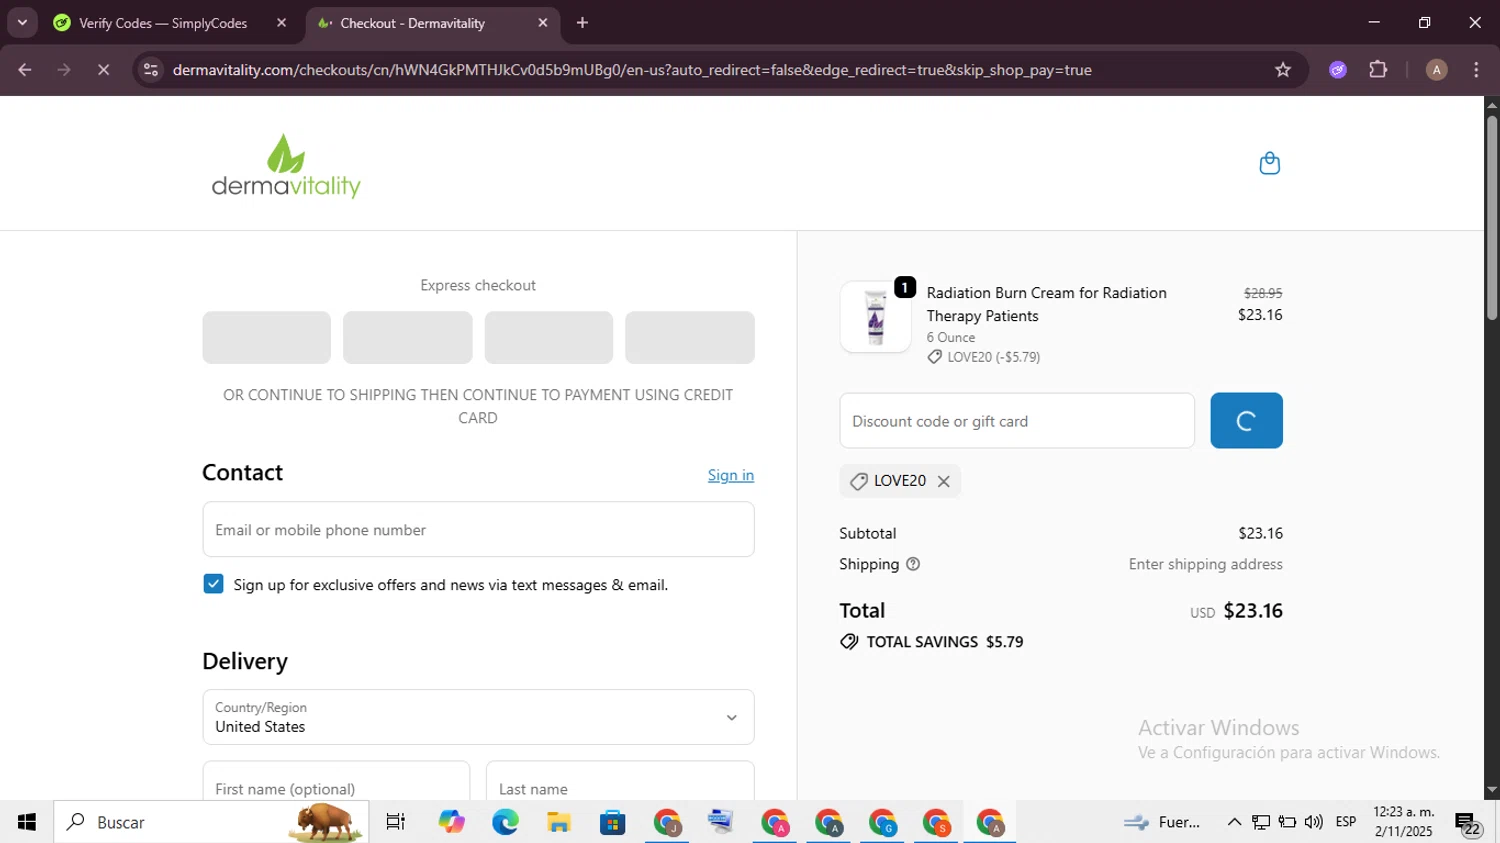
Task: Open the Chrome profile avatar
Action: [x=1436, y=70]
